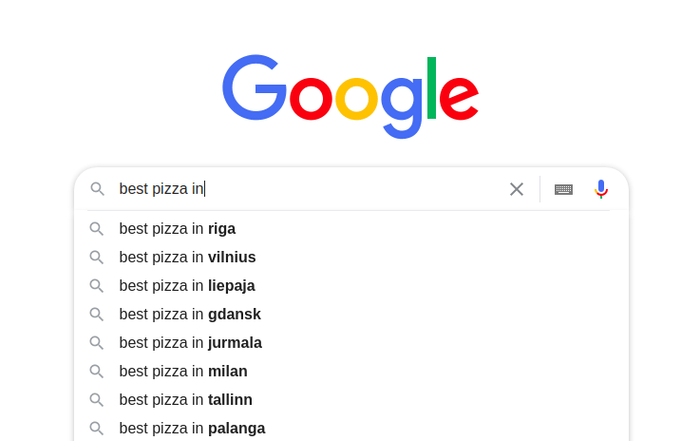Click magnifier icon beside vilnius suggestion
This screenshot has width=700, height=441.
coord(96,258)
